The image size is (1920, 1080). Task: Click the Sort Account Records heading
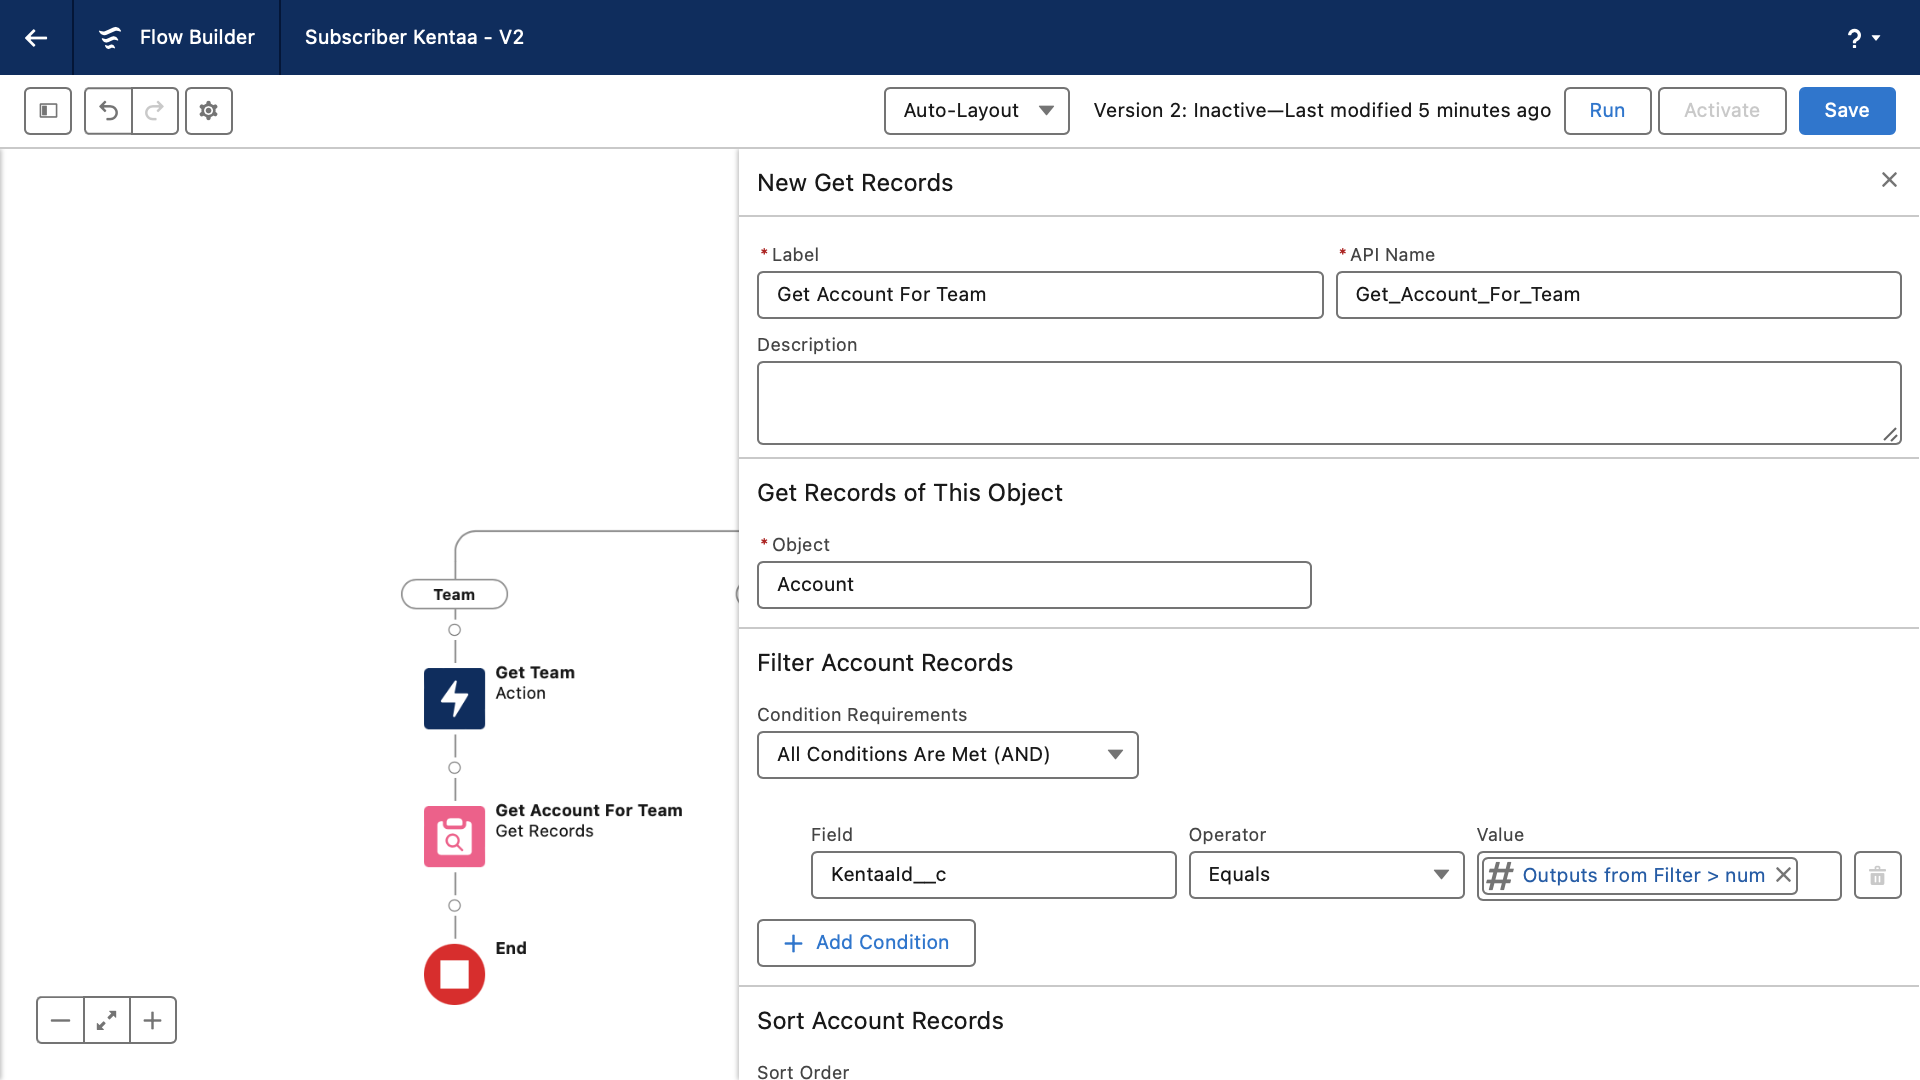click(x=880, y=1021)
